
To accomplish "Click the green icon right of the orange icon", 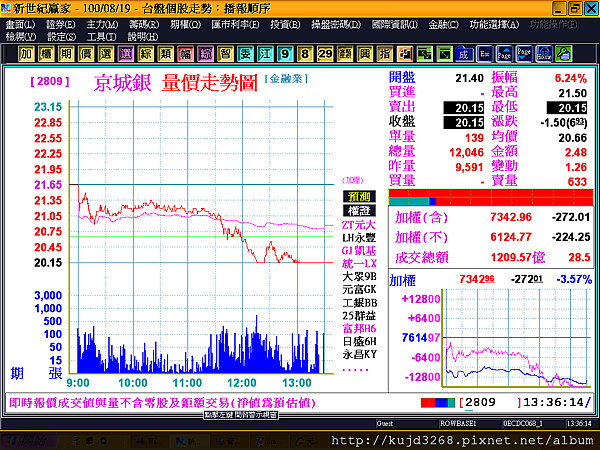I will coord(424,54).
